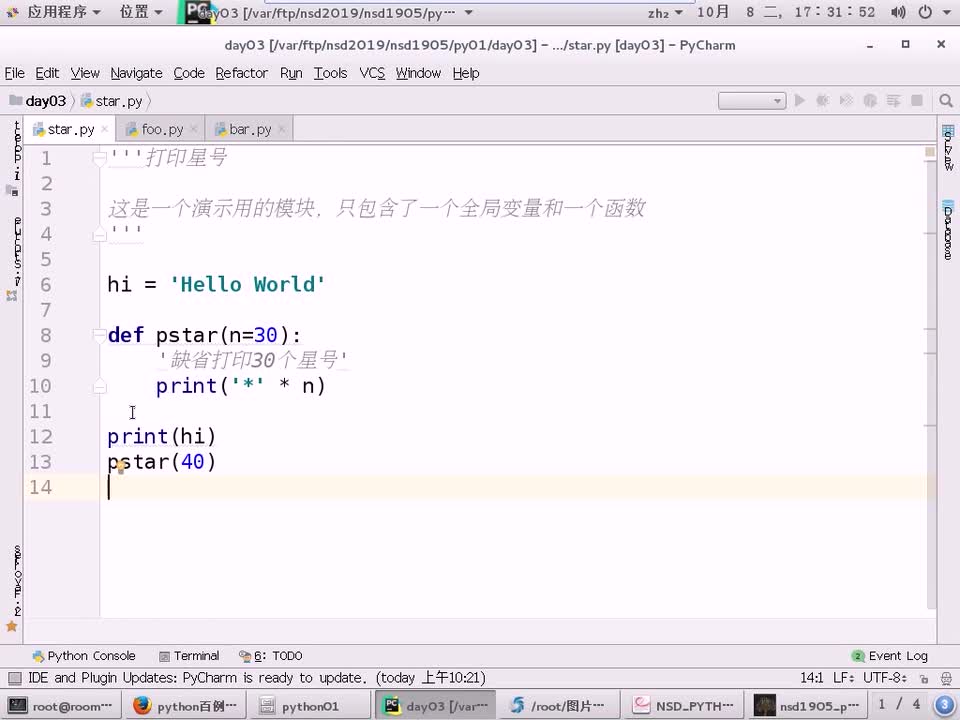Click the power icon in top bar
The height and width of the screenshot is (720, 960).
click(x=925, y=12)
